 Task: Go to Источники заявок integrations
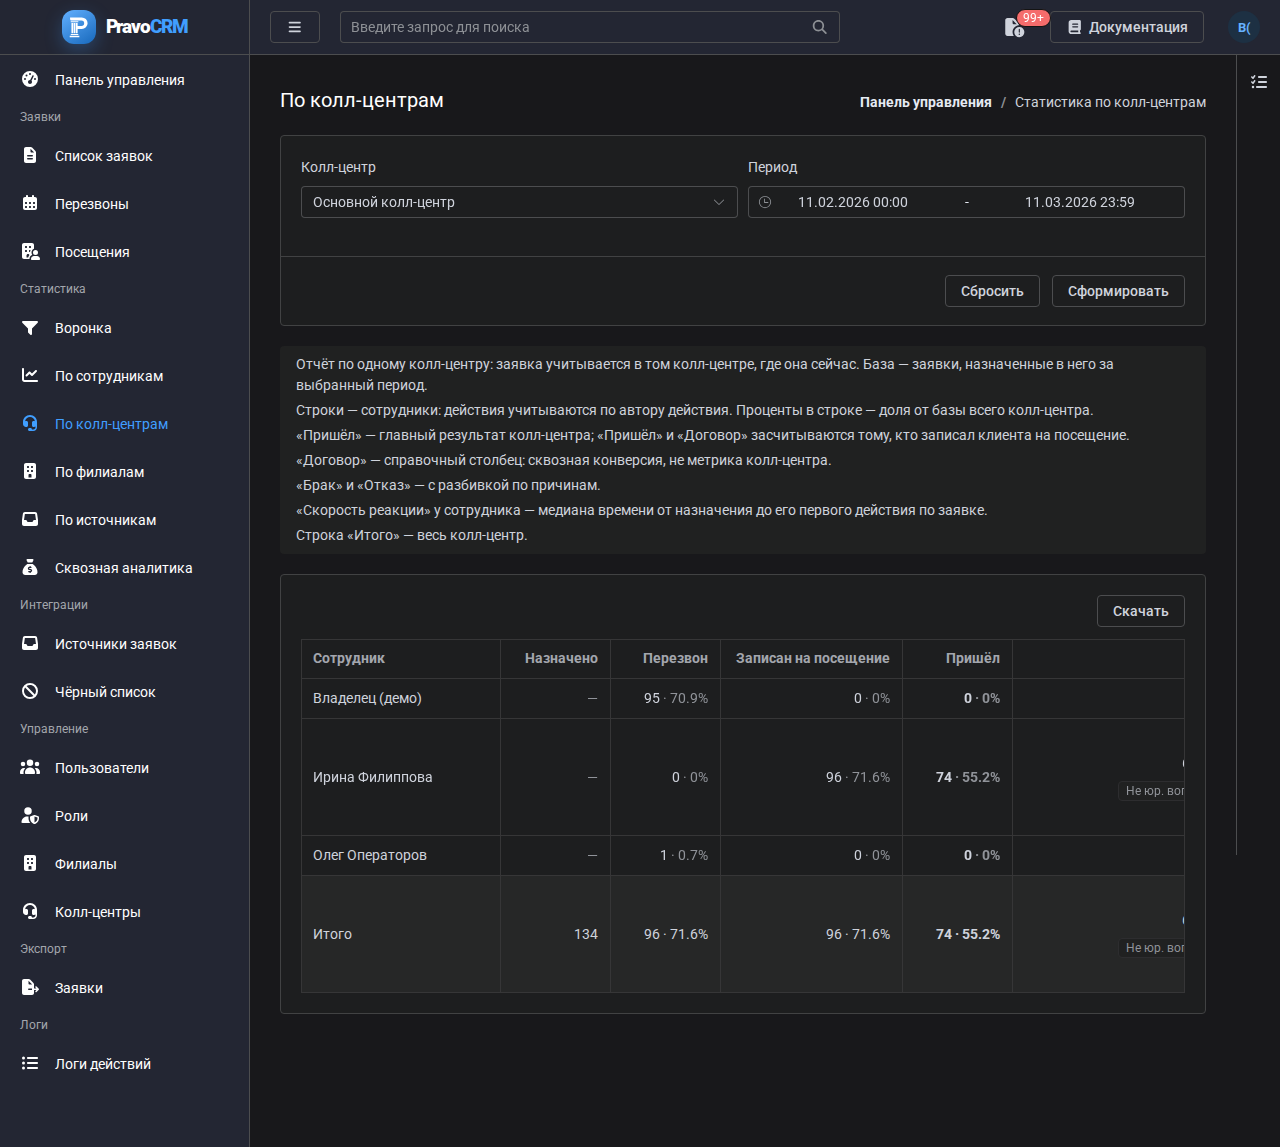pos(115,644)
